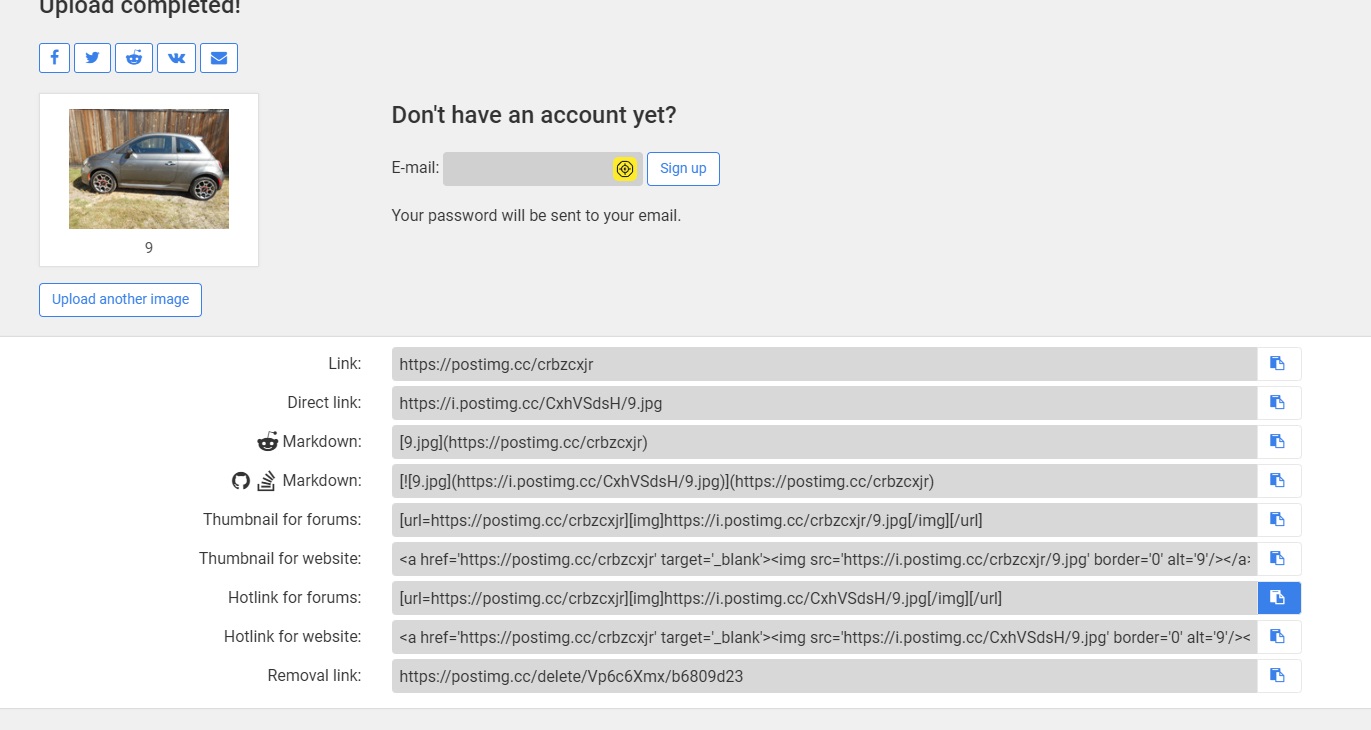Select the Direct link text field
The width and height of the screenshot is (1371, 730).
(824, 403)
